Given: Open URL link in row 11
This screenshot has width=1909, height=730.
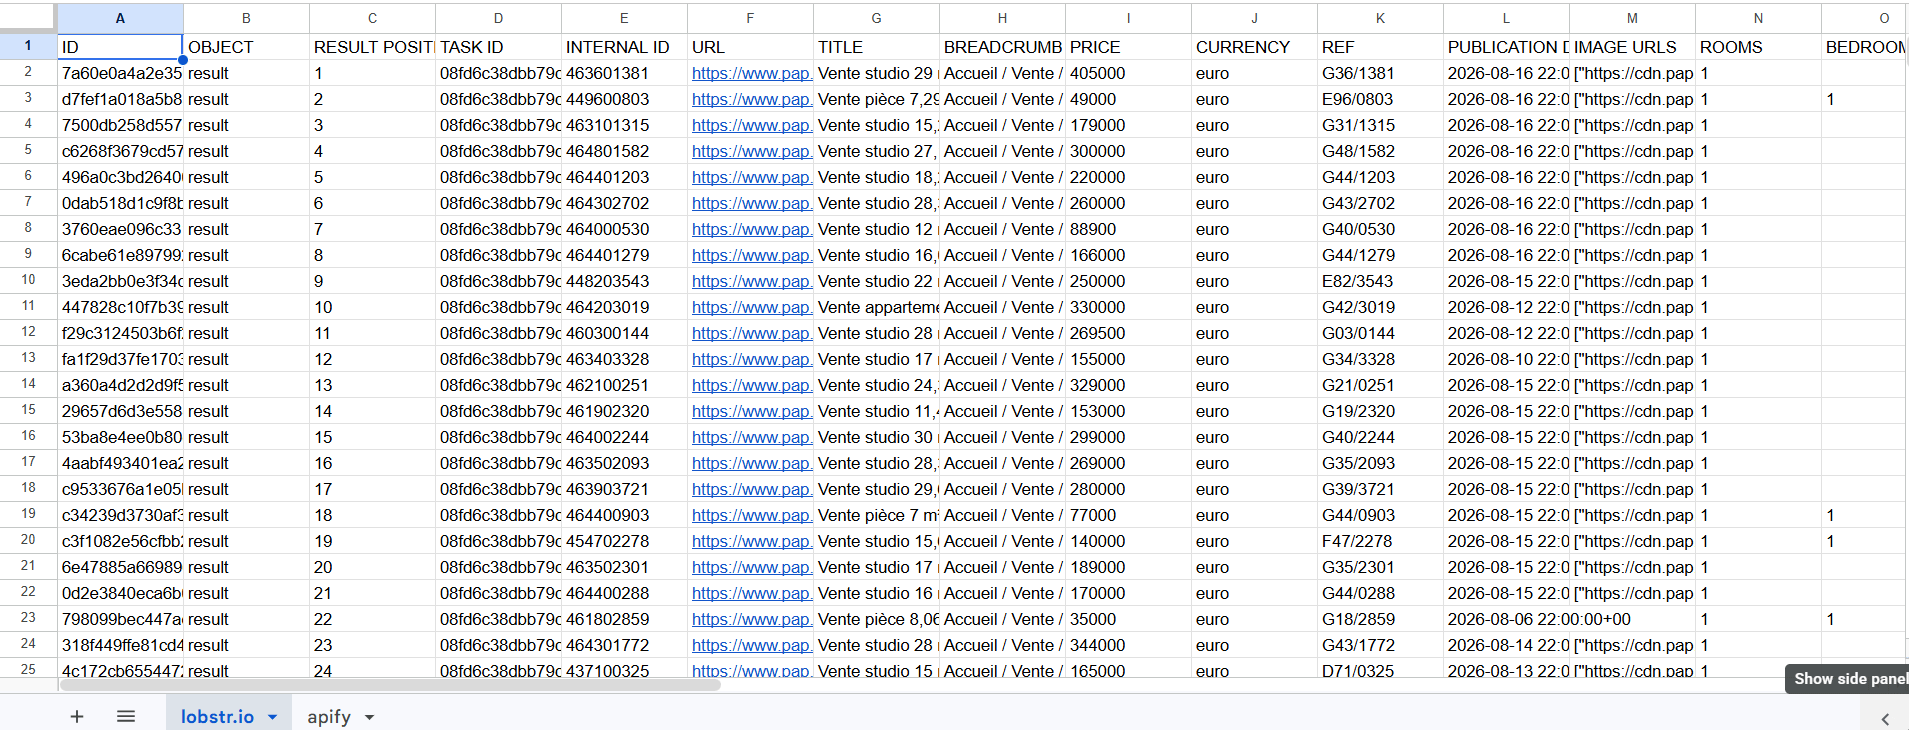Looking at the screenshot, I should pos(751,307).
